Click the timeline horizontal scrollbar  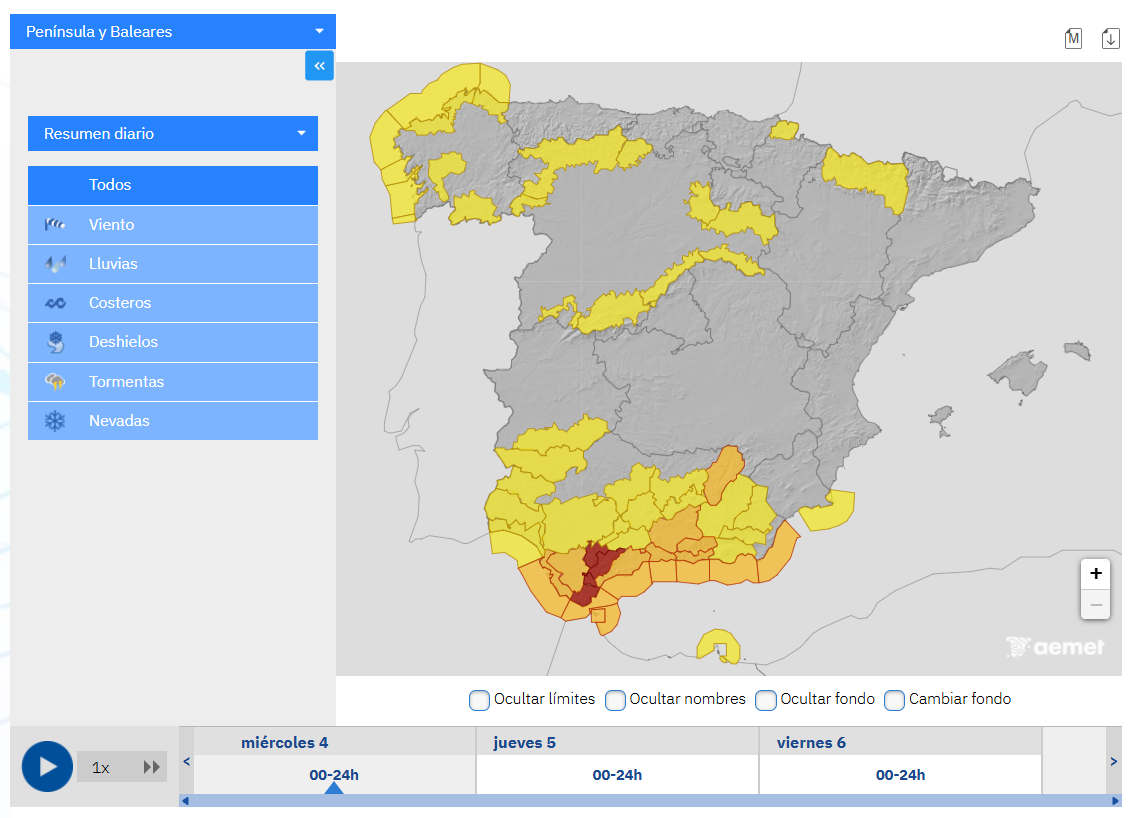(x=648, y=801)
